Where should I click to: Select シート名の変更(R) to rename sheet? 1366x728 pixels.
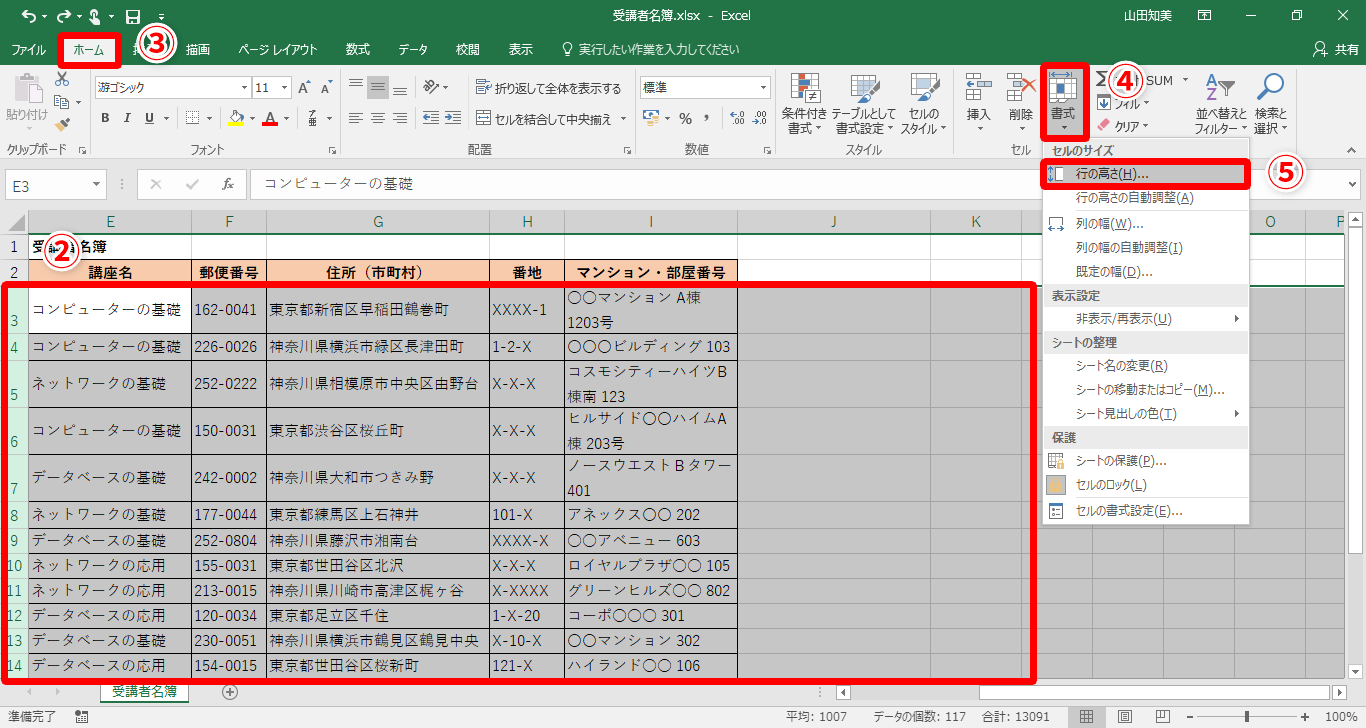coord(1146,366)
